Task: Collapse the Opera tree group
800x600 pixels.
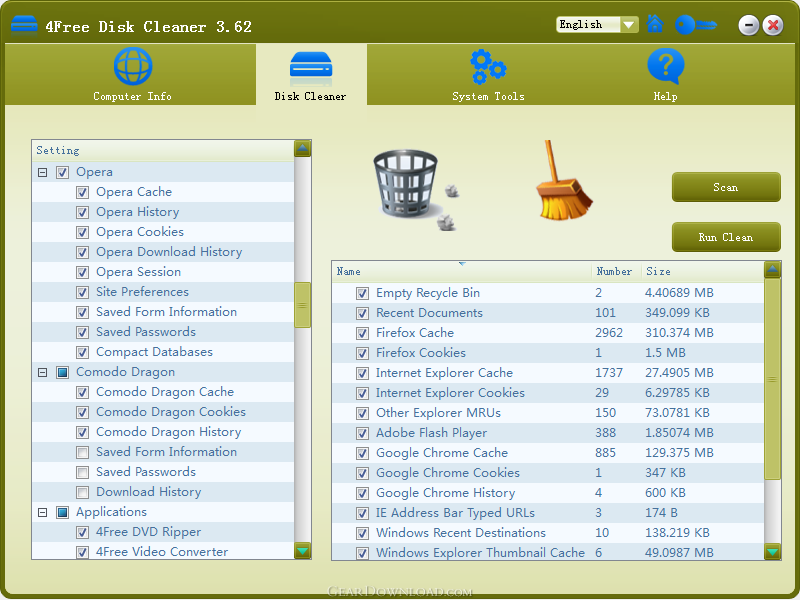Action: pyautogui.click(x=42, y=172)
